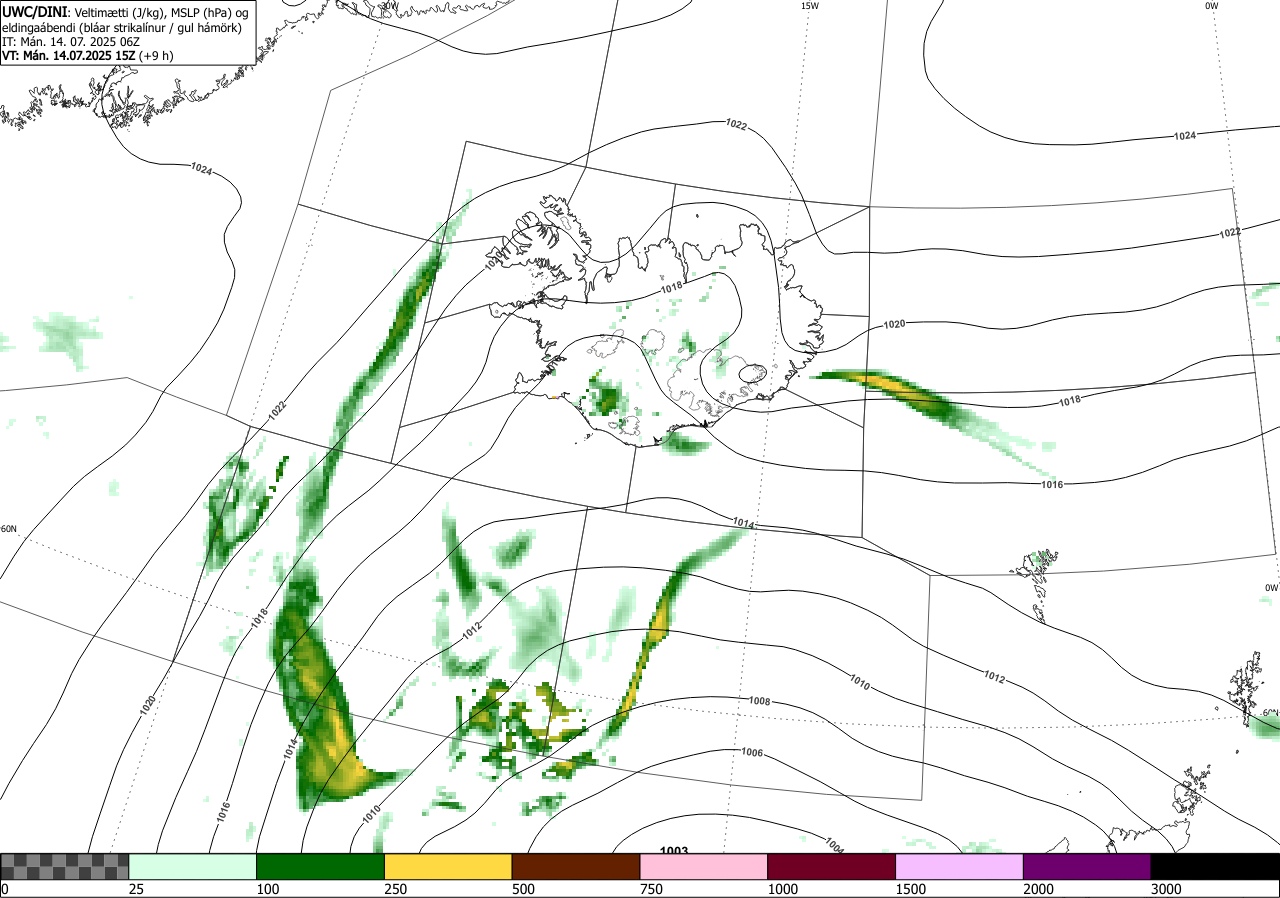Click the '750' legend scale value

651,889
